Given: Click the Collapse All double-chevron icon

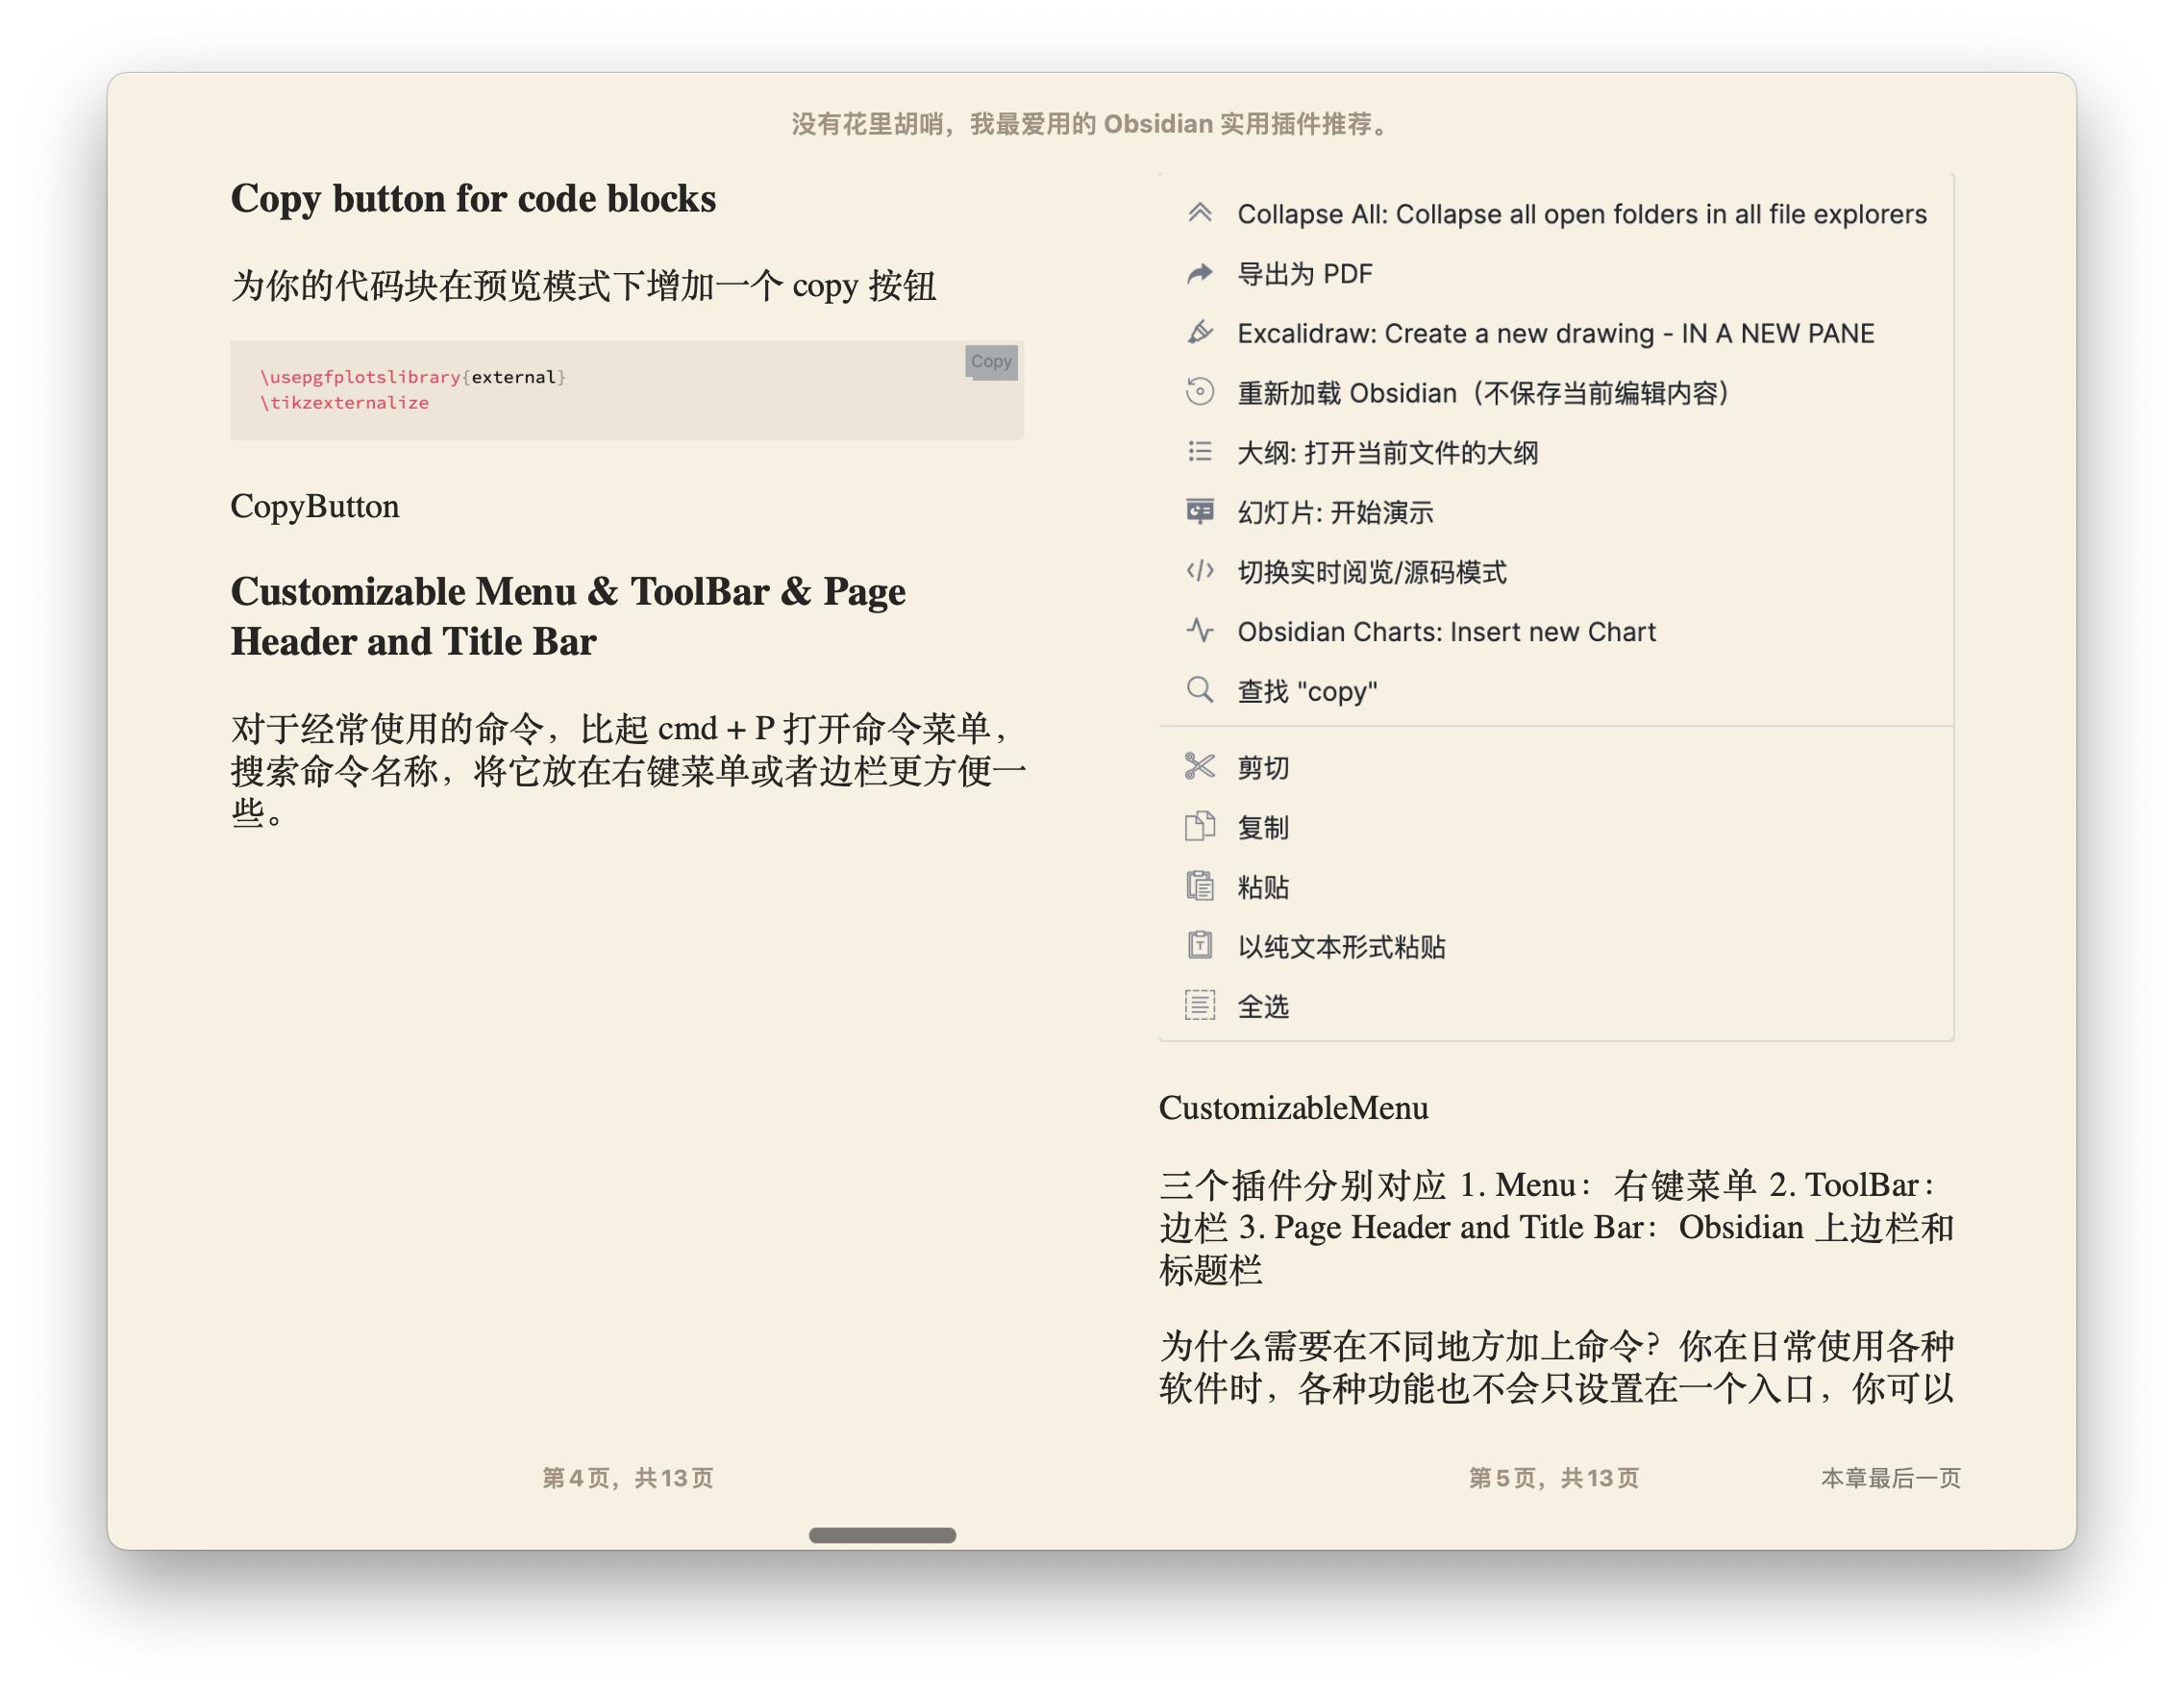Looking at the screenshot, I should [x=1200, y=213].
